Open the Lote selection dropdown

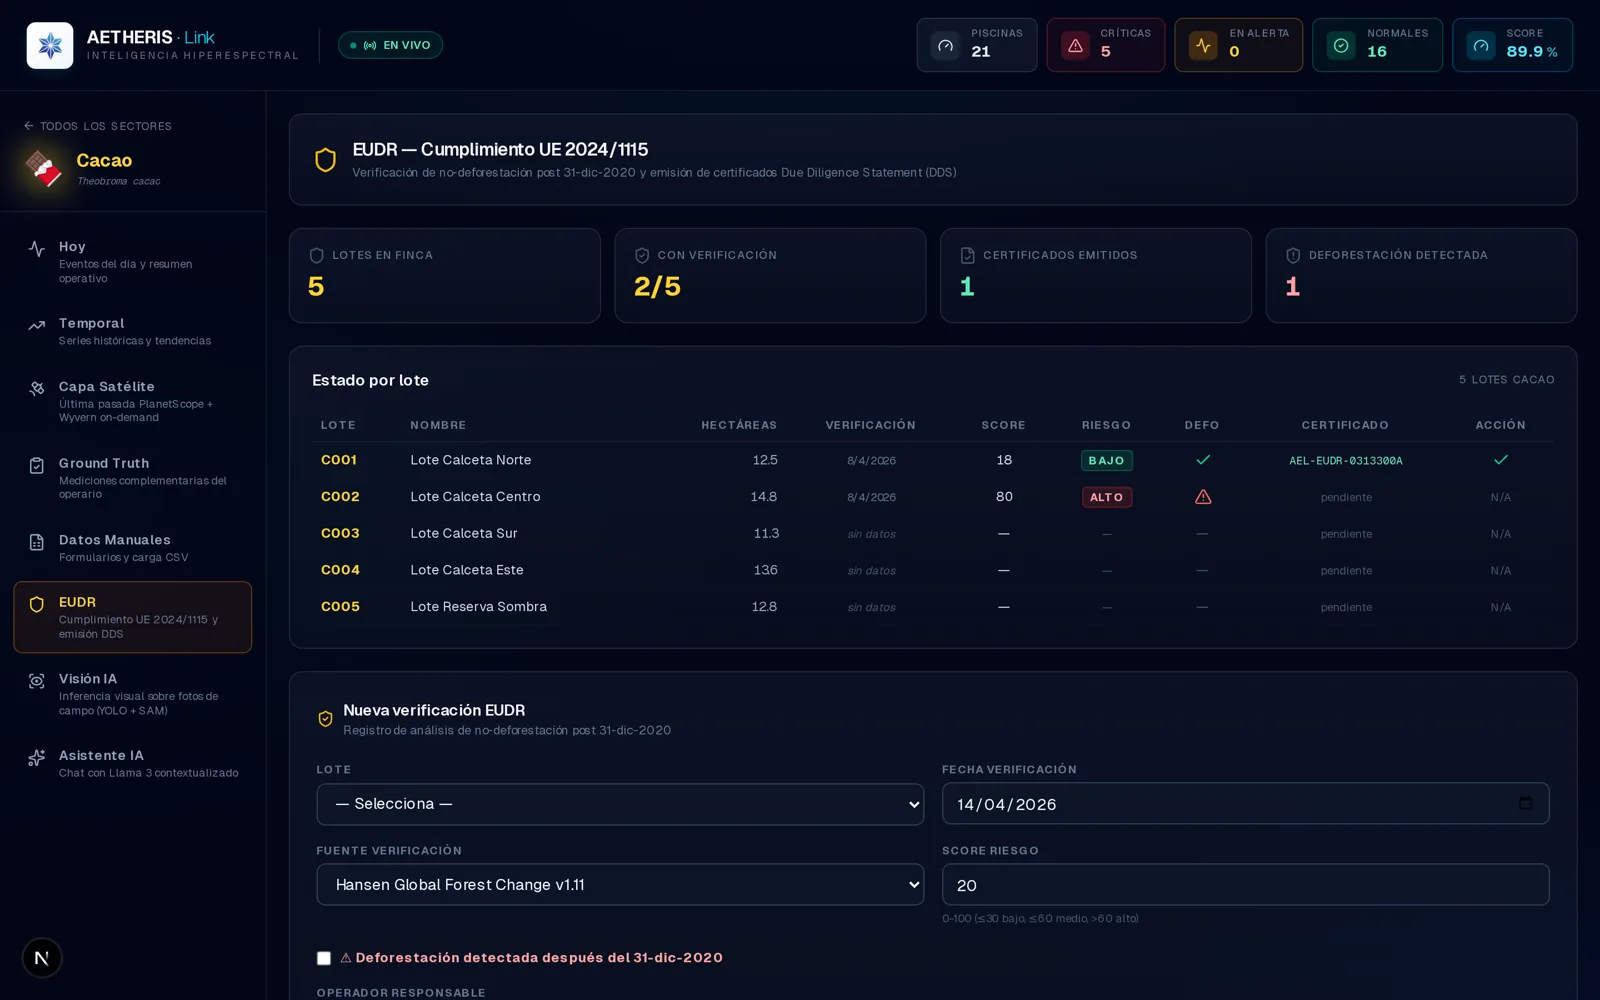620,804
